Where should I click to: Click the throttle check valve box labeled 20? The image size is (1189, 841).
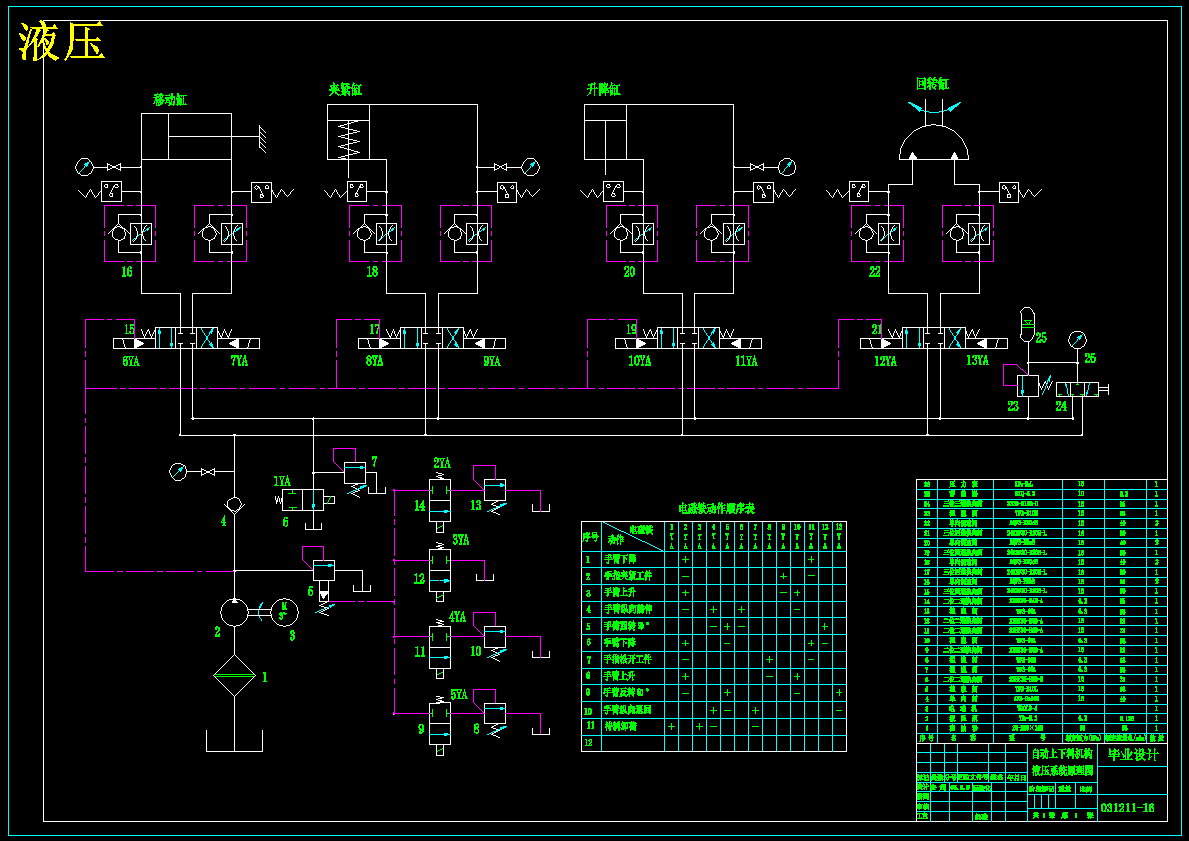[x=632, y=233]
